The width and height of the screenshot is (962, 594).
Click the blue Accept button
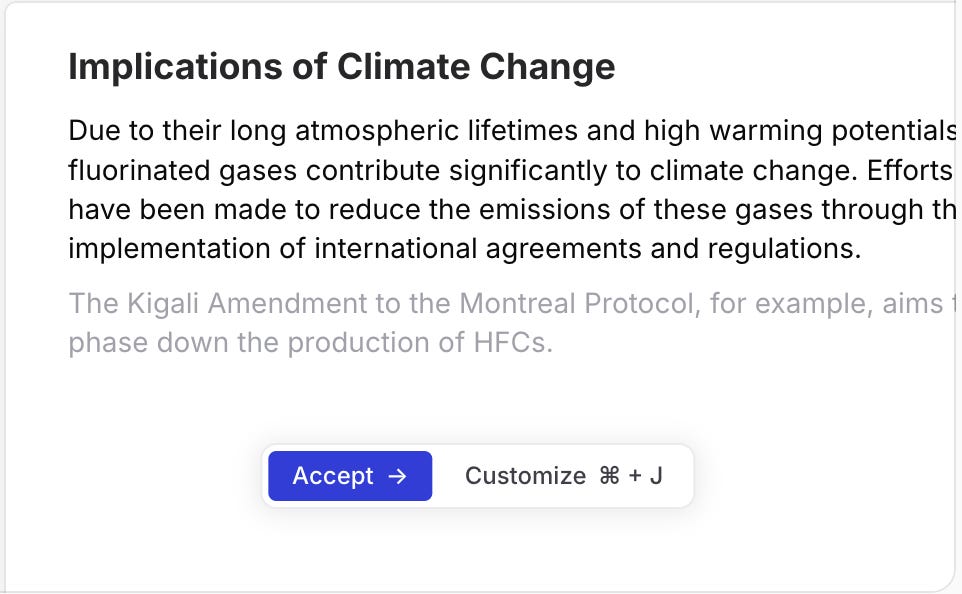[x=349, y=476]
